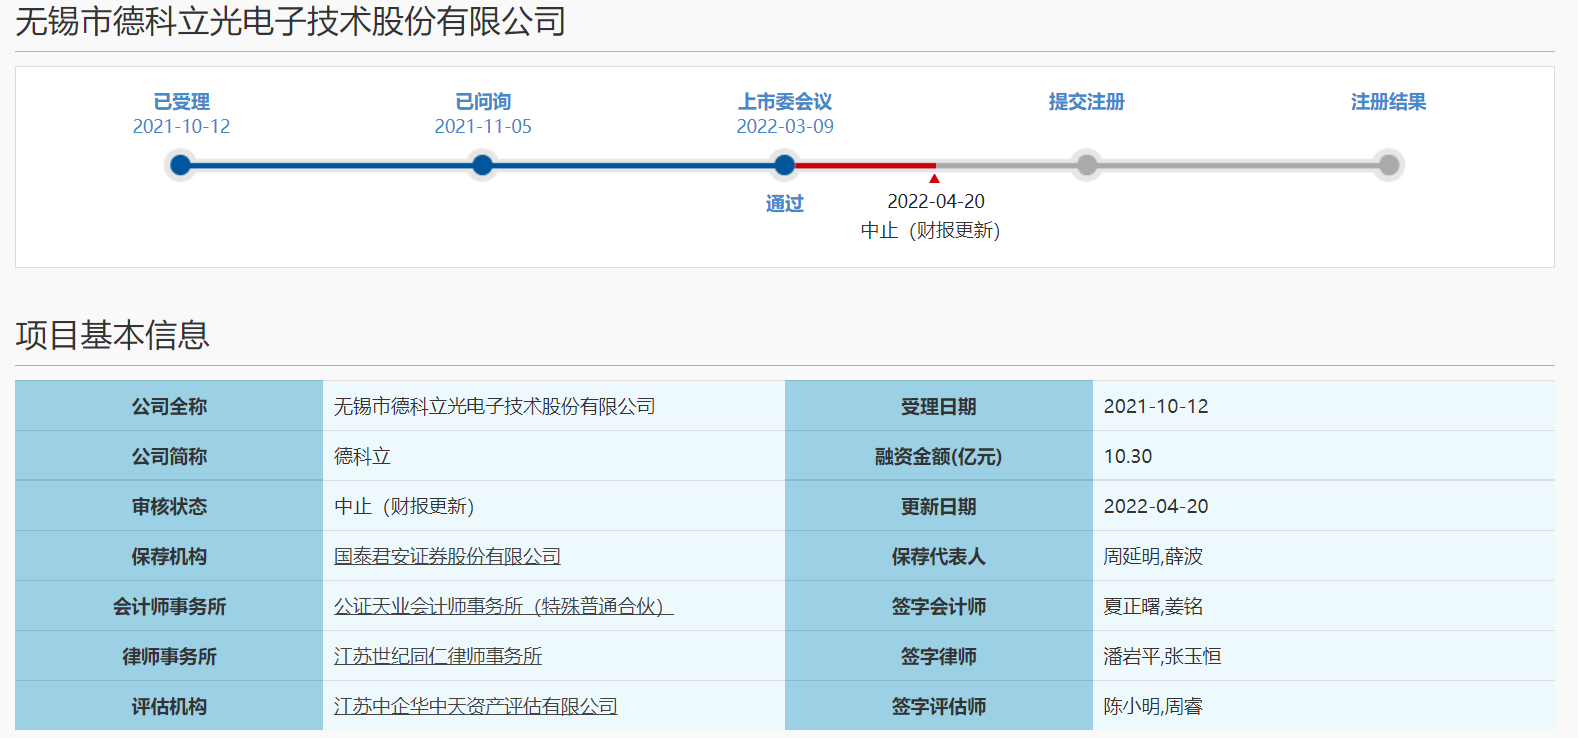This screenshot has height=738, width=1578.
Task: Click the 已受理 timeline node dot
Action: pos(181,165)
